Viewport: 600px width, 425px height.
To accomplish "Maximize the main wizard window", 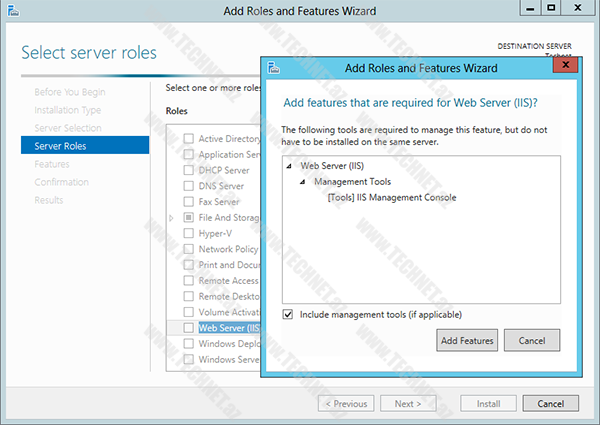I will click(x=551, y=9).
